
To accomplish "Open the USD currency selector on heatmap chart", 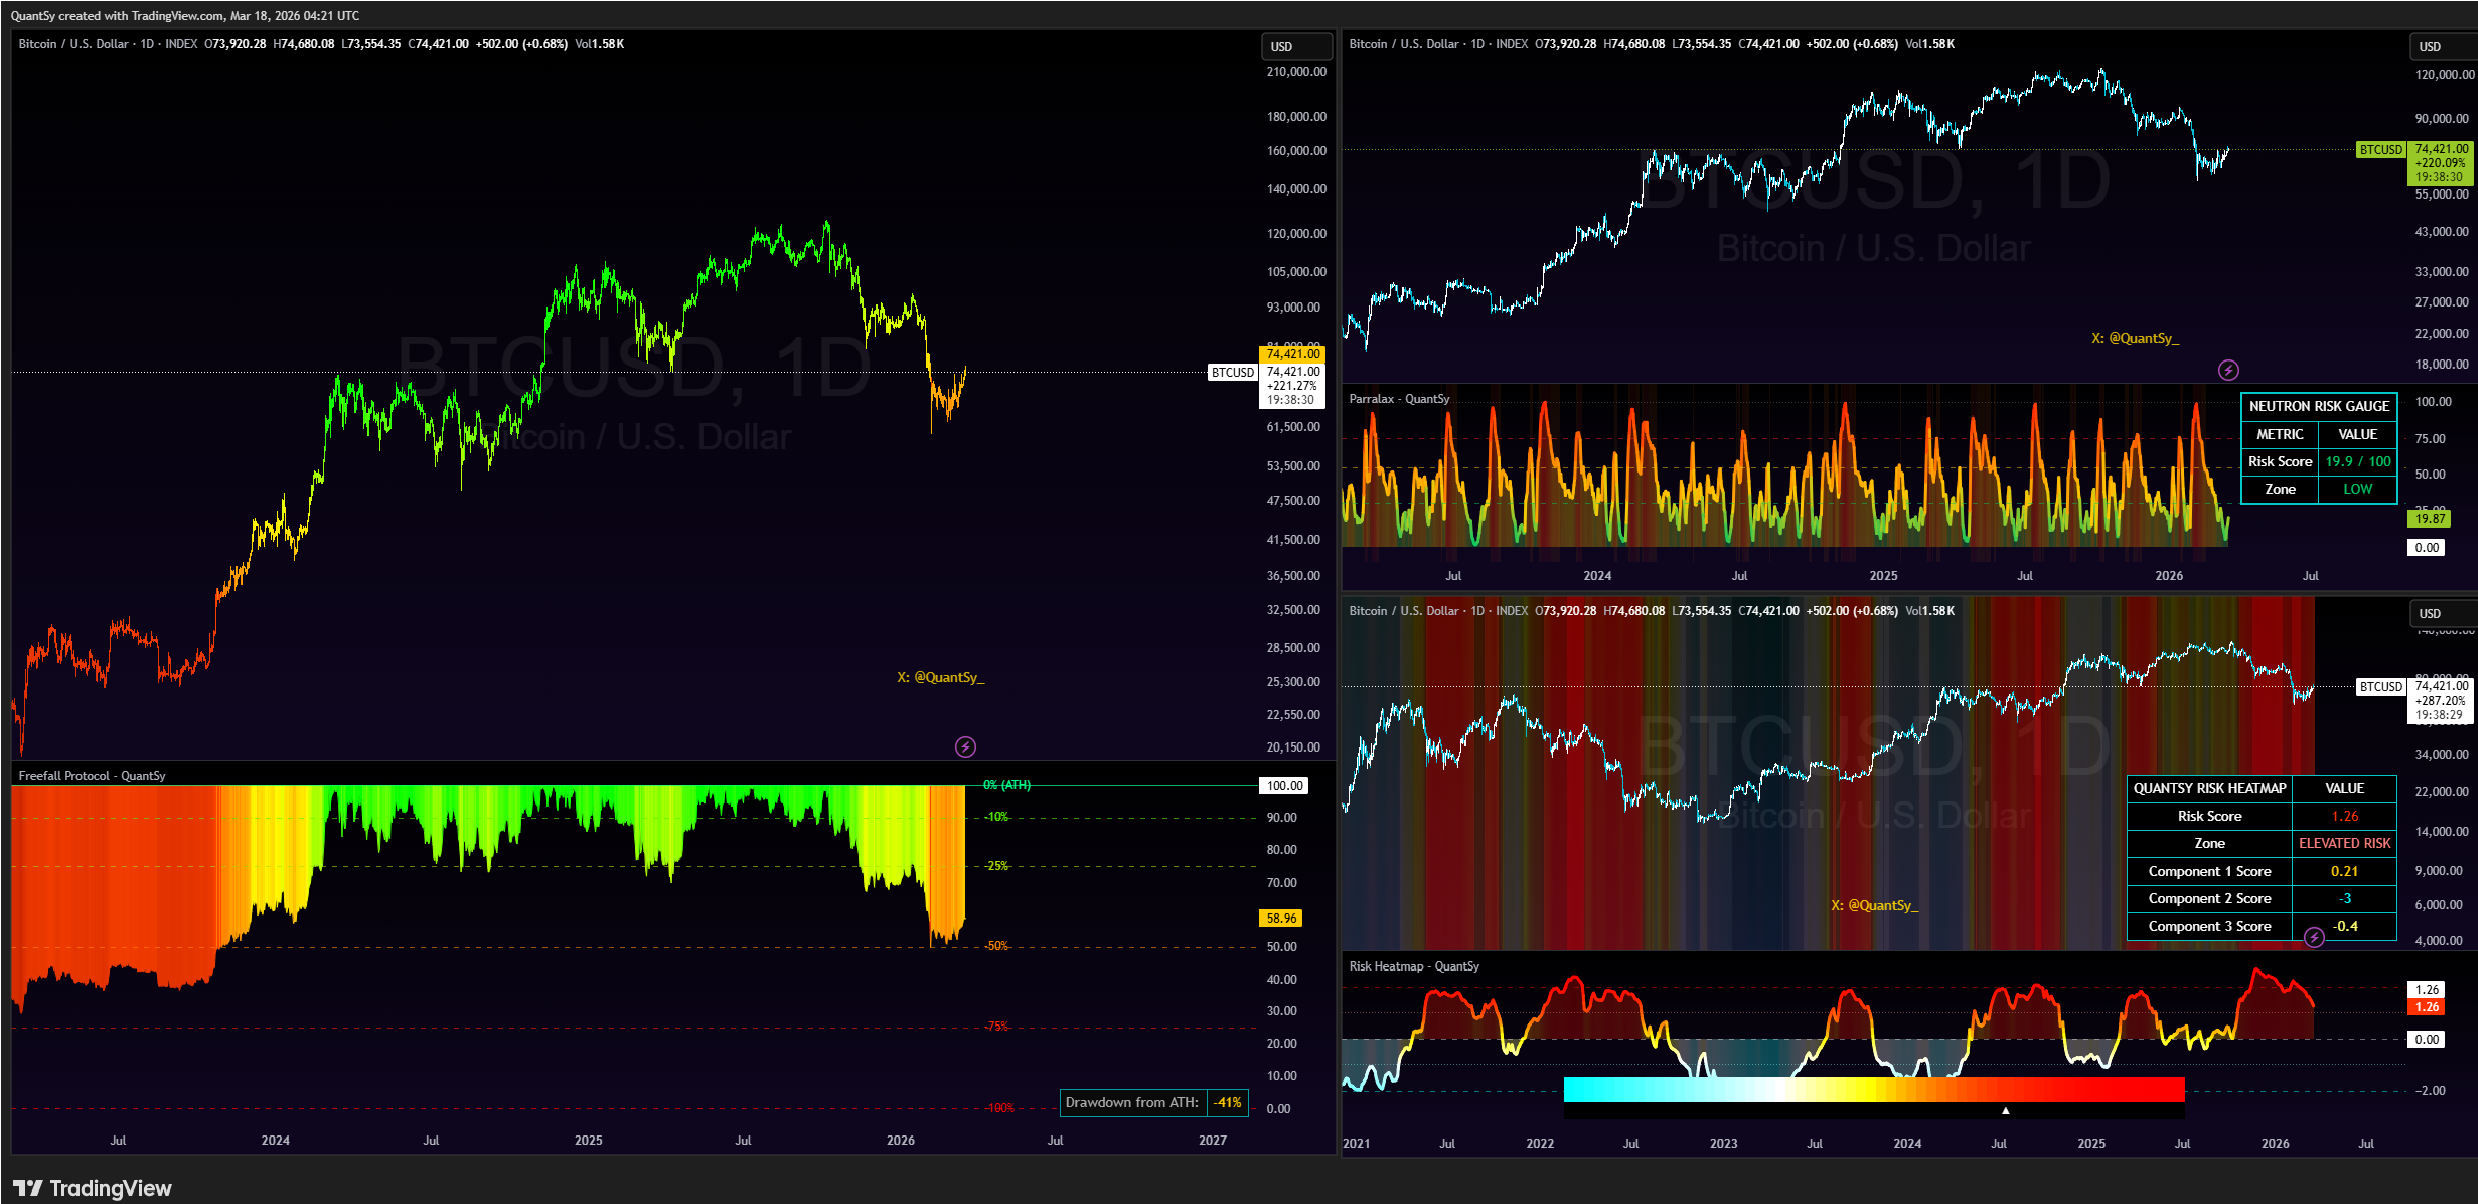I will click(x=2442, y=614).
